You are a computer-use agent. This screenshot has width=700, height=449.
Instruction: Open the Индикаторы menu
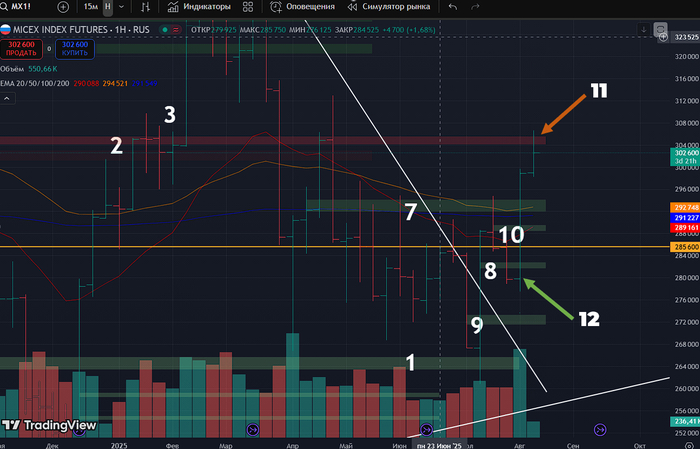coord(200,6)
